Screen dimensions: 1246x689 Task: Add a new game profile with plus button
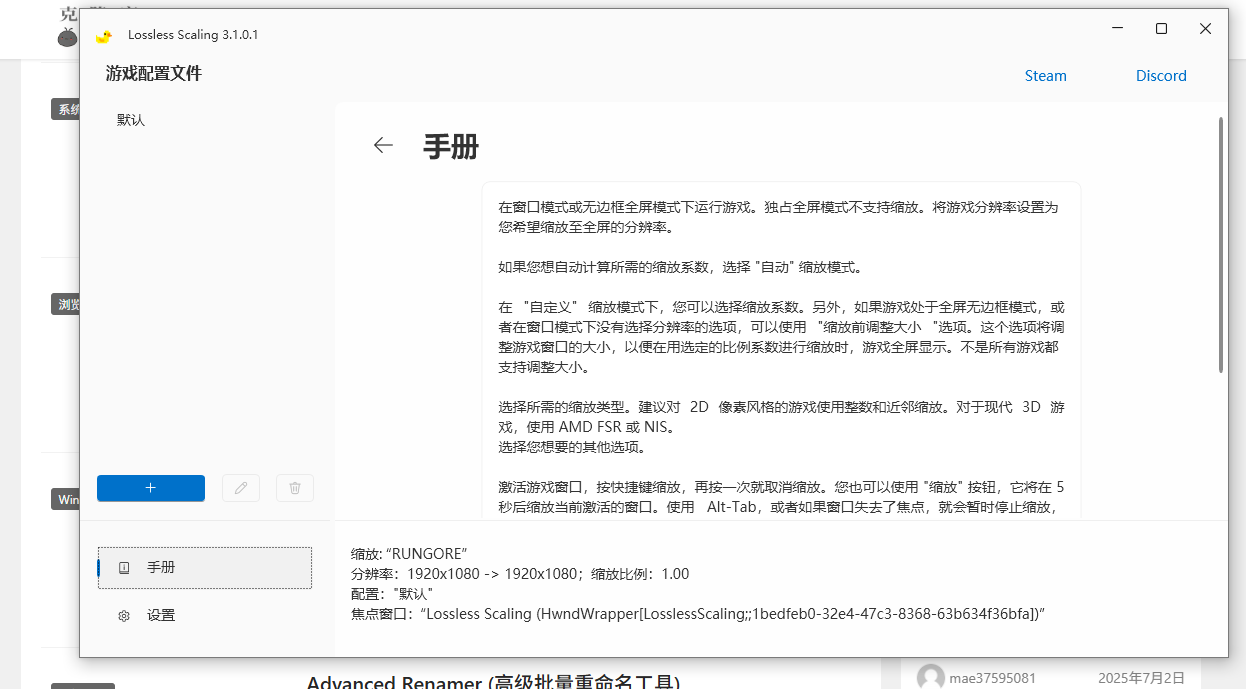tap(151, 488)
